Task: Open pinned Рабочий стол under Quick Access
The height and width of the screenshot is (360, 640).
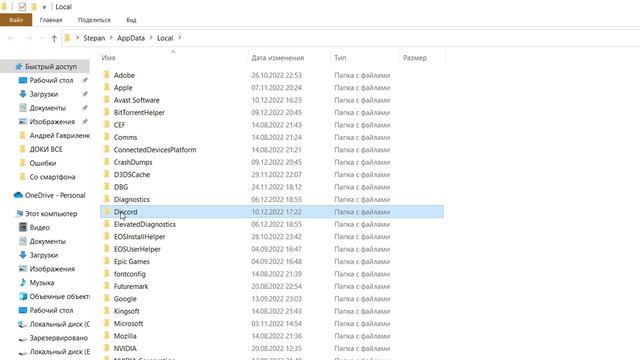Action: coord(51,80)
